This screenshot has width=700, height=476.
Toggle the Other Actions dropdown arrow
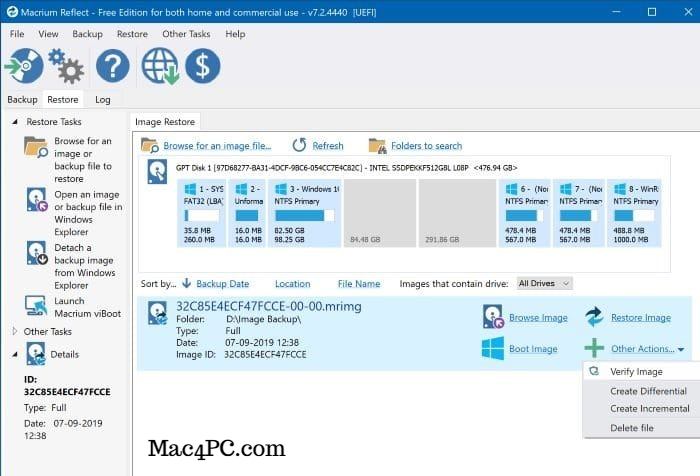680,349
